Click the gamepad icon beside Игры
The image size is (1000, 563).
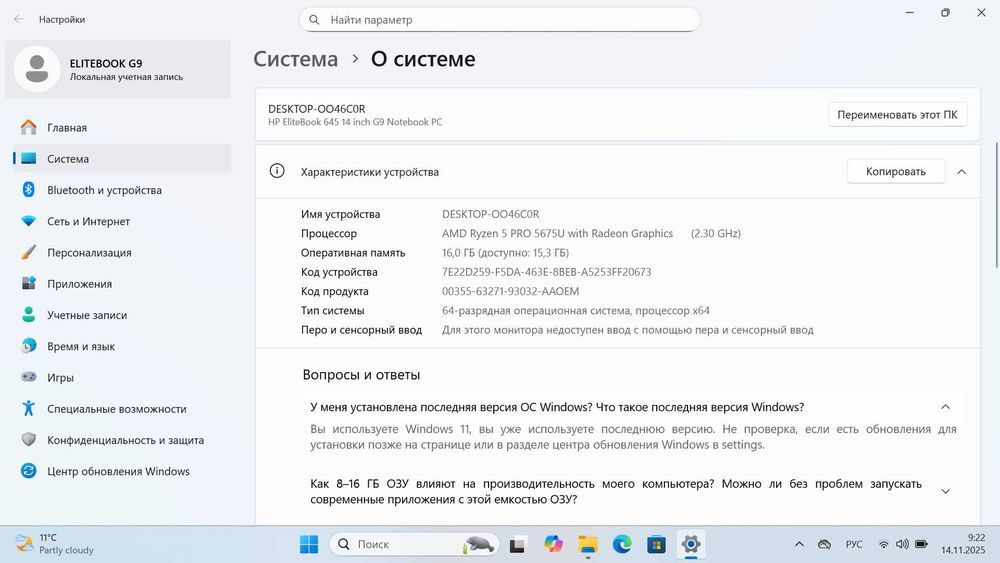(x=29, y=377)
